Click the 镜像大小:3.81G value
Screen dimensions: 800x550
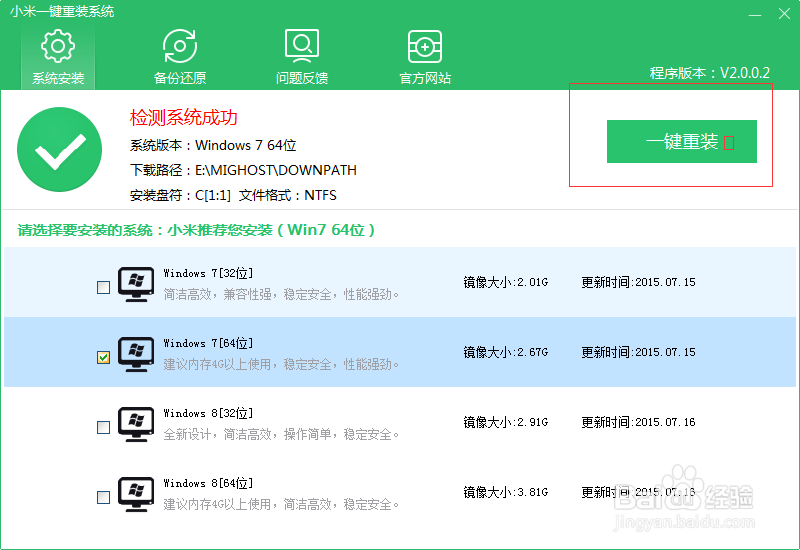(x=506, y=492)
